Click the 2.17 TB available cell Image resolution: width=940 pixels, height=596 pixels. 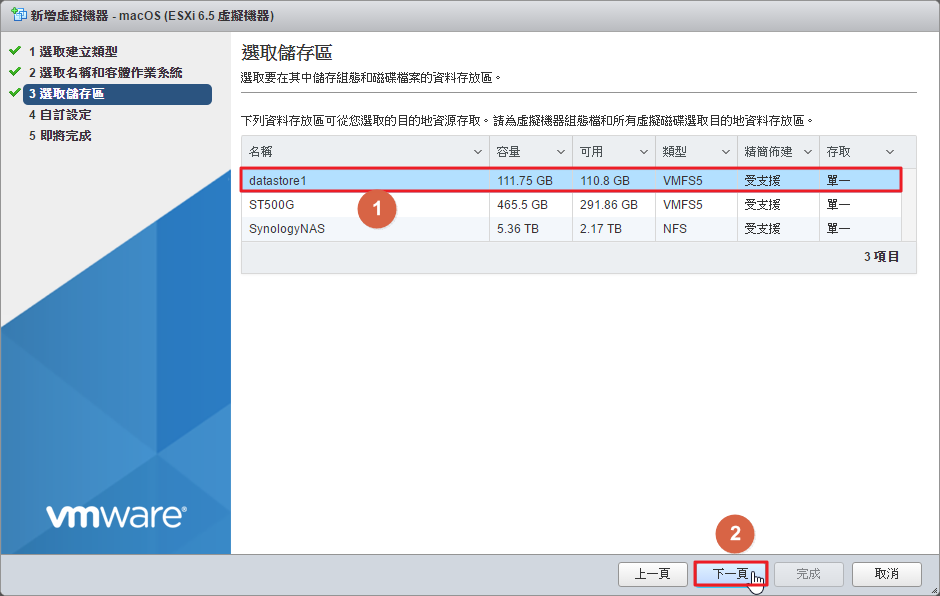(600, 229)
